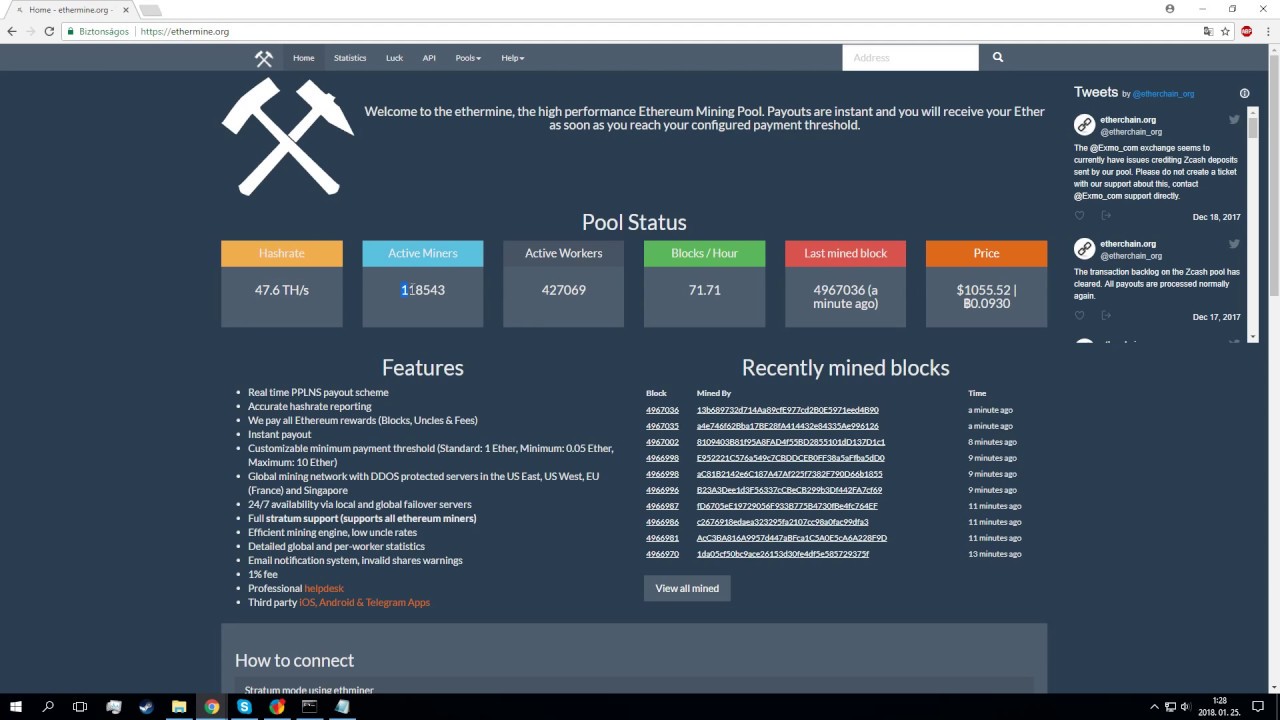1280x720 pixels.
Task: Click the Twitter info icon beside Tweets
Action: 1245,93
